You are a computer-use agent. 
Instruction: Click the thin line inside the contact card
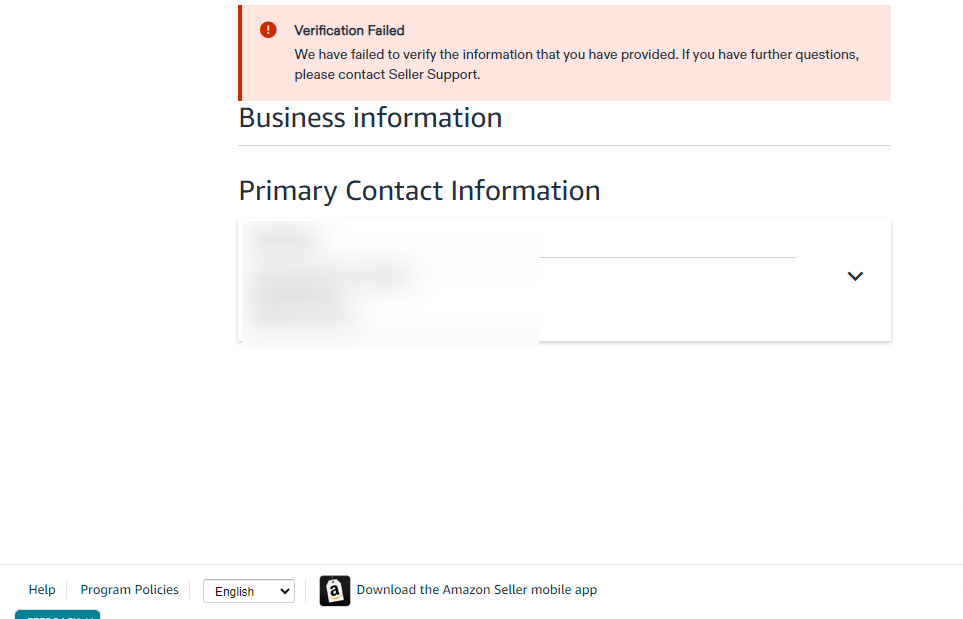667,257
